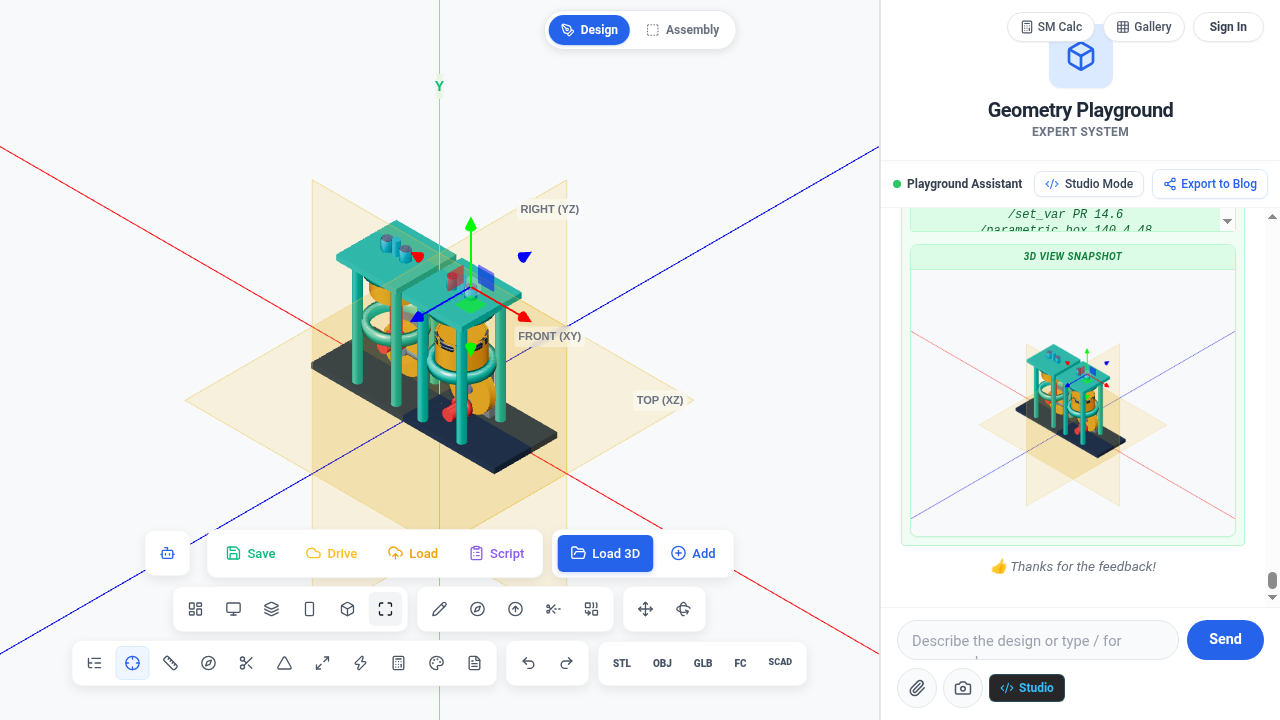Export model in SCAD format
Image resolution: width=1280 pixels, height=720 pixels.
[780, 662]
